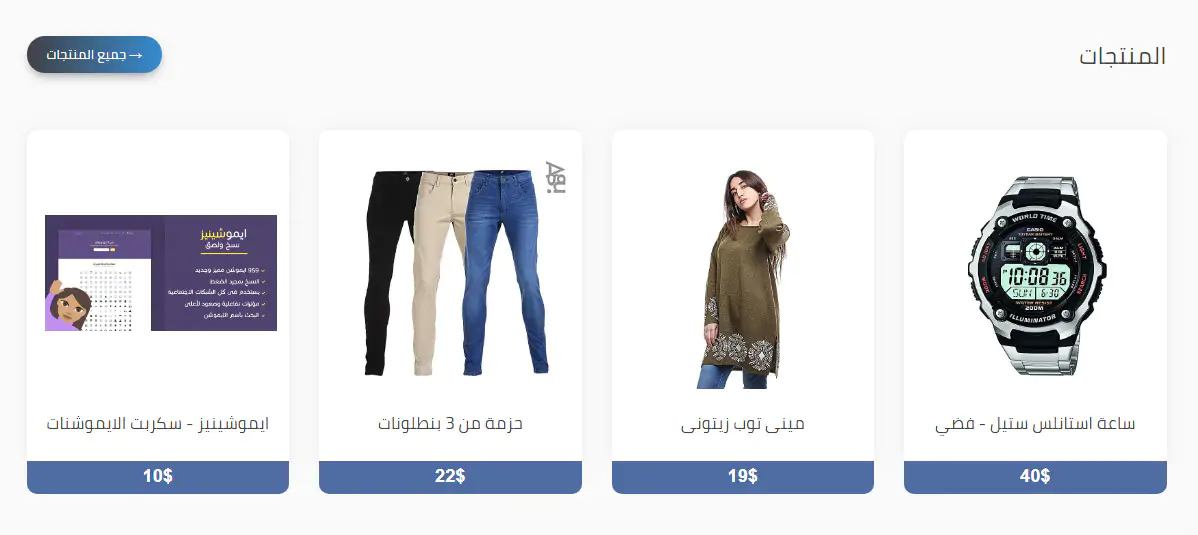1198x535 pixels.
Task: Click the blue jeans in the trousers bundle
Action: pos(504,272)
